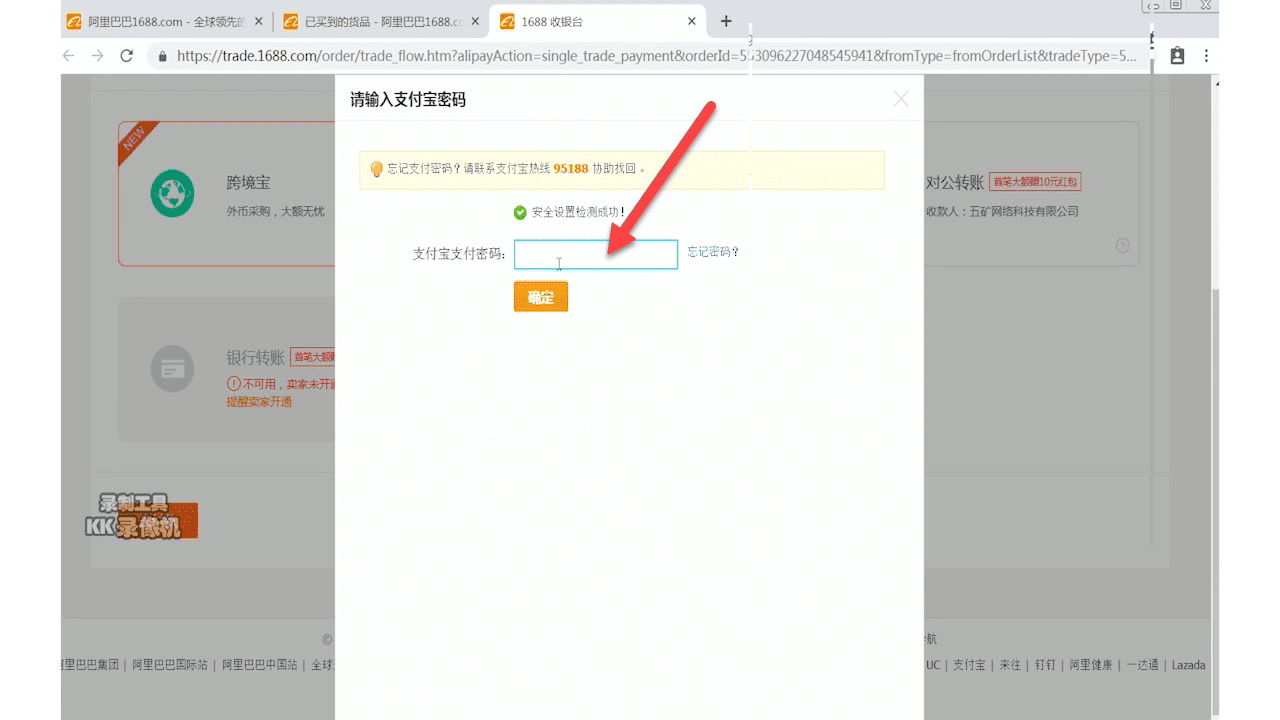
Task: Click the 提醒卖家开通 link
Action: [x=259, y=402]
